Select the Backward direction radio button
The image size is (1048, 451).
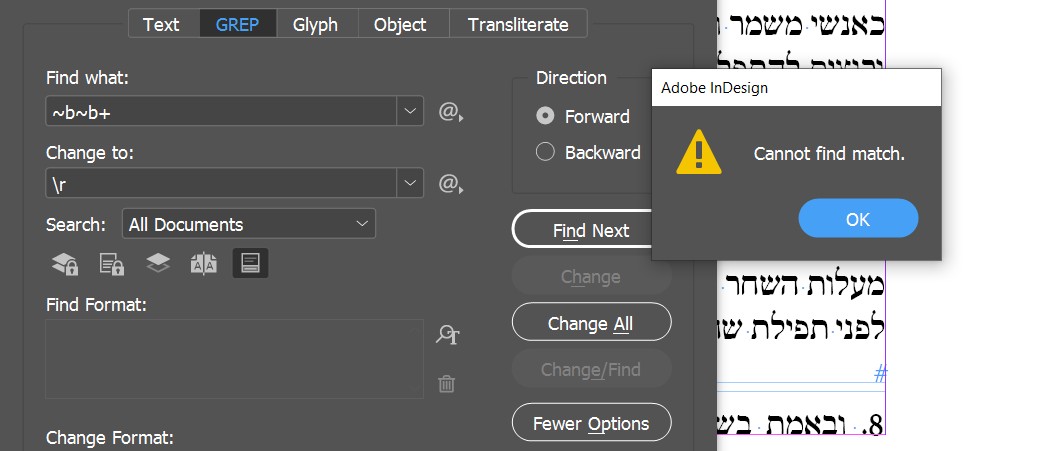tap(545, 152)
